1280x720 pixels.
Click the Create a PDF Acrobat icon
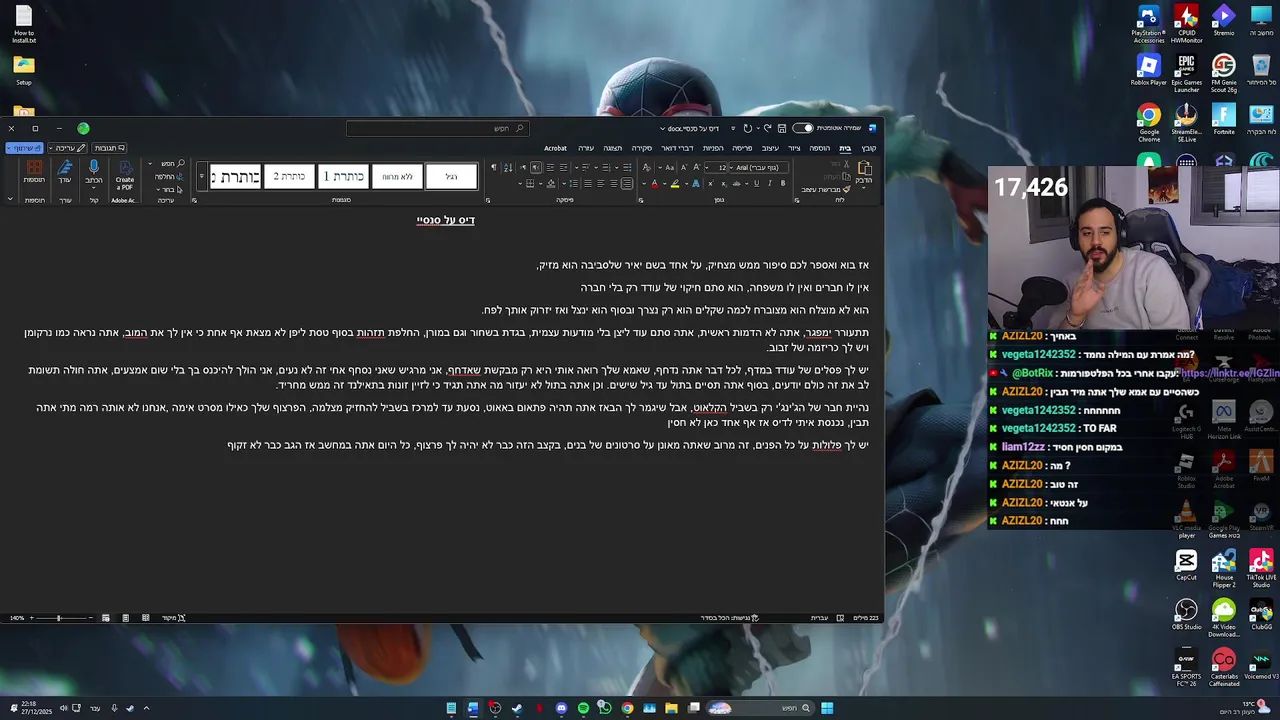125,175
